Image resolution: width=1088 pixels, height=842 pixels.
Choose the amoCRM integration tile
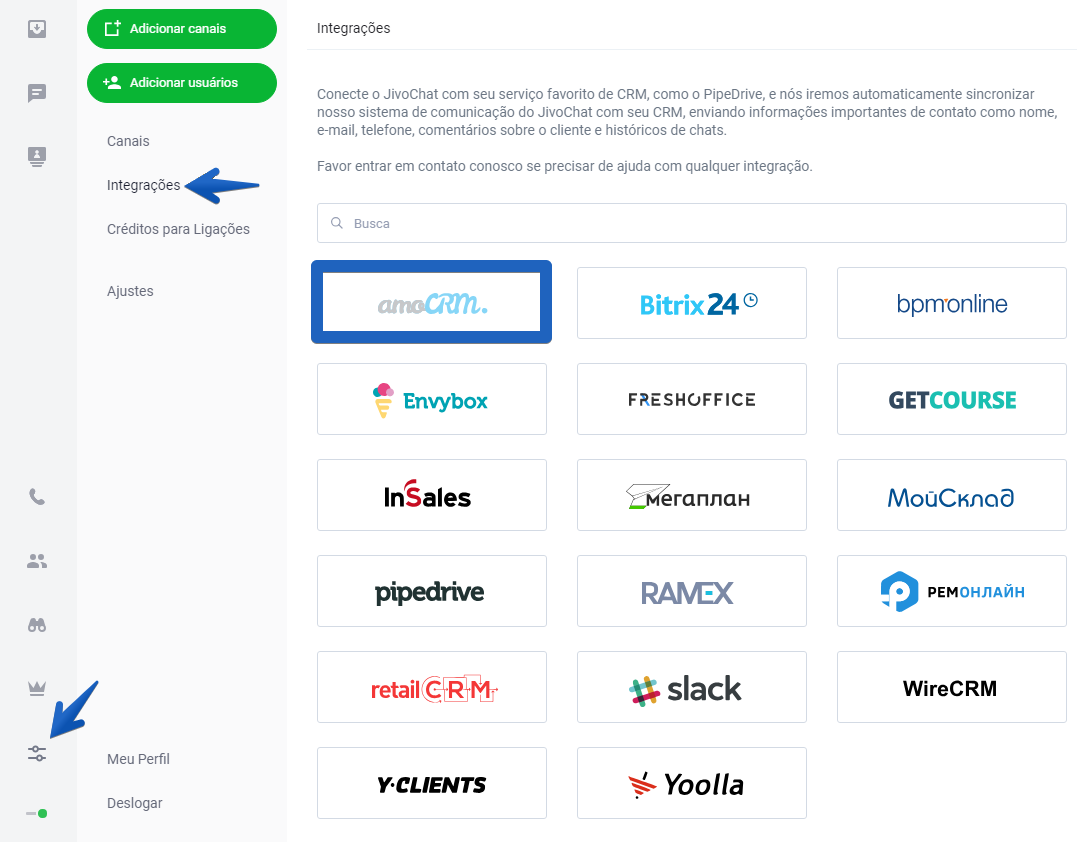tap(432, 303)
